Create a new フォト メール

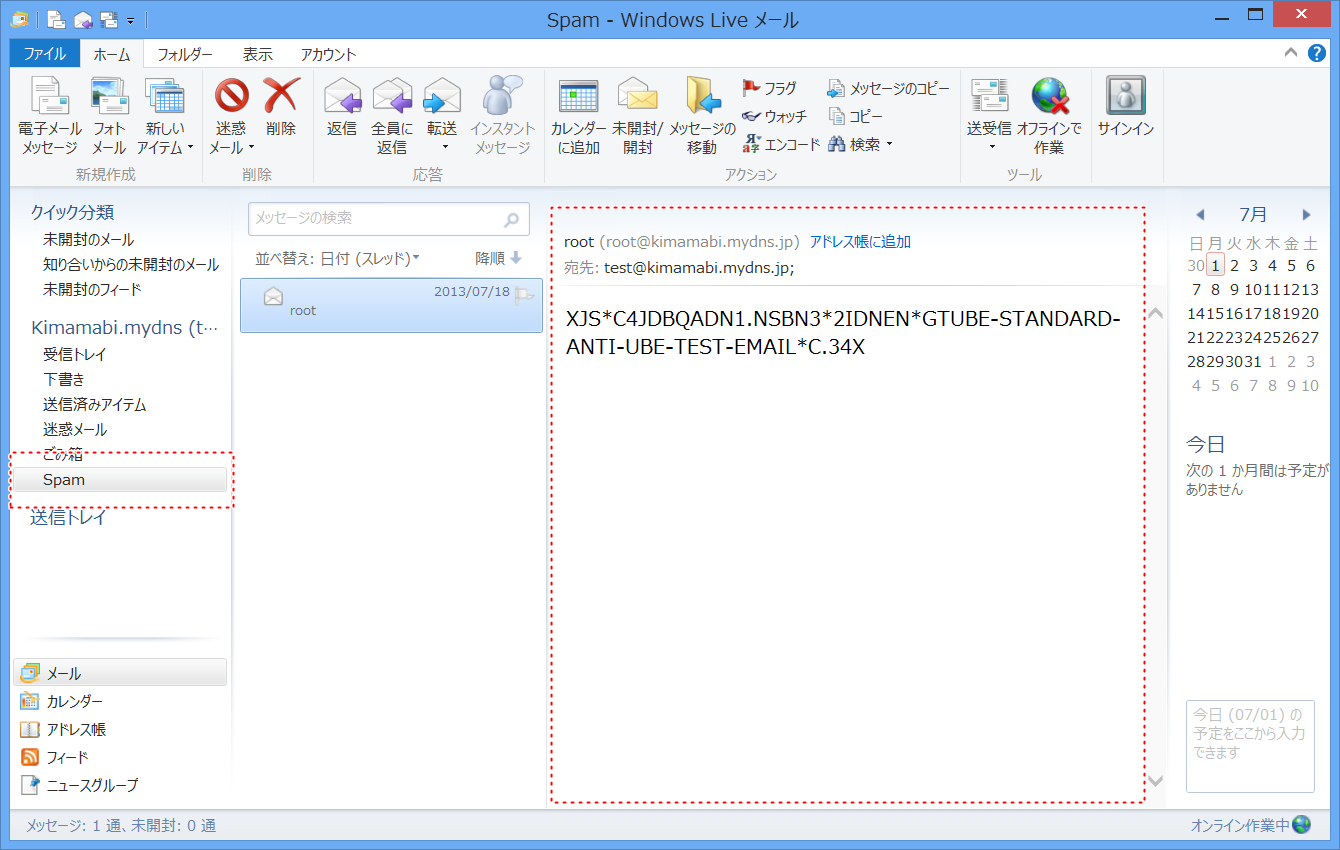coord(109,118)
